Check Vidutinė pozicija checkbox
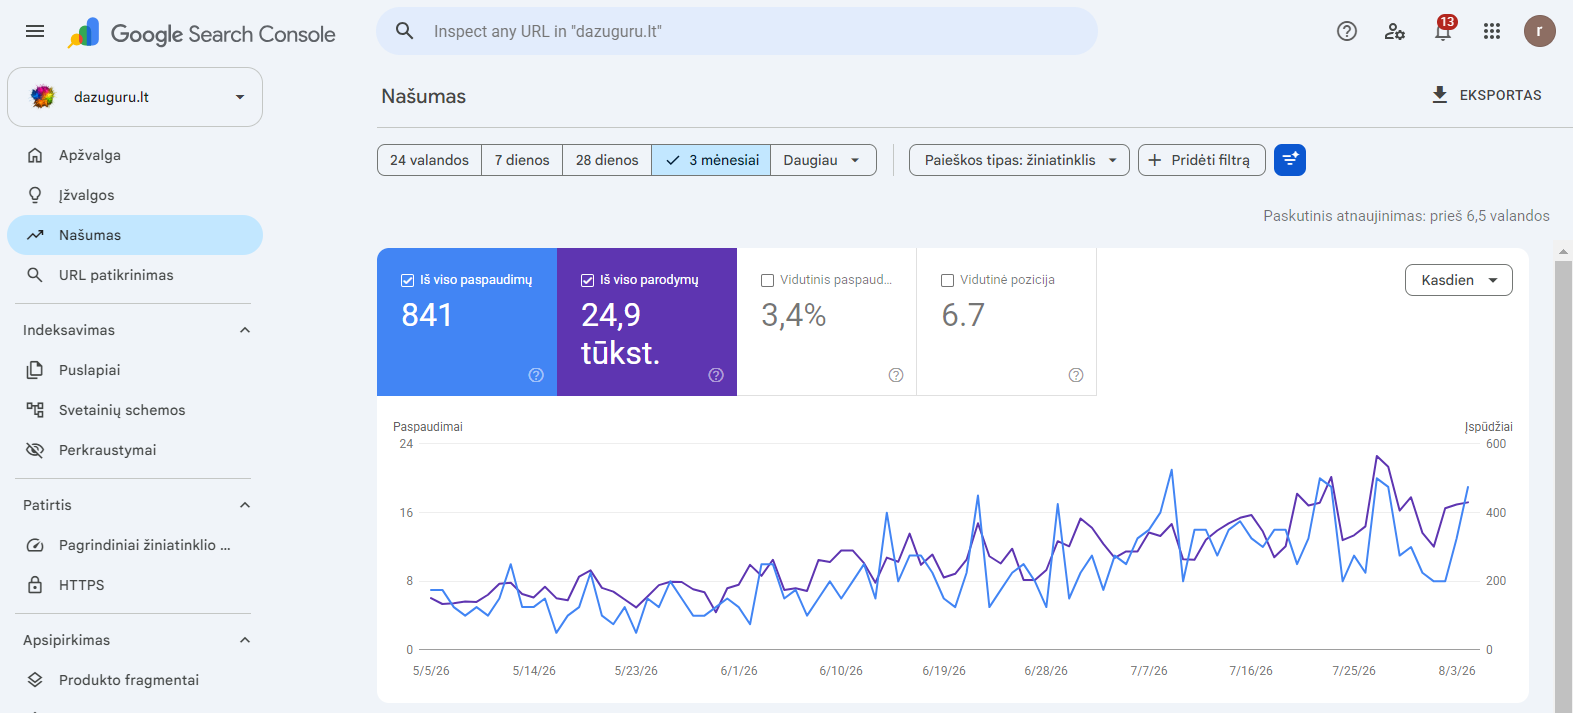Viewport: 1573px width, 713px height. (947, 280)
